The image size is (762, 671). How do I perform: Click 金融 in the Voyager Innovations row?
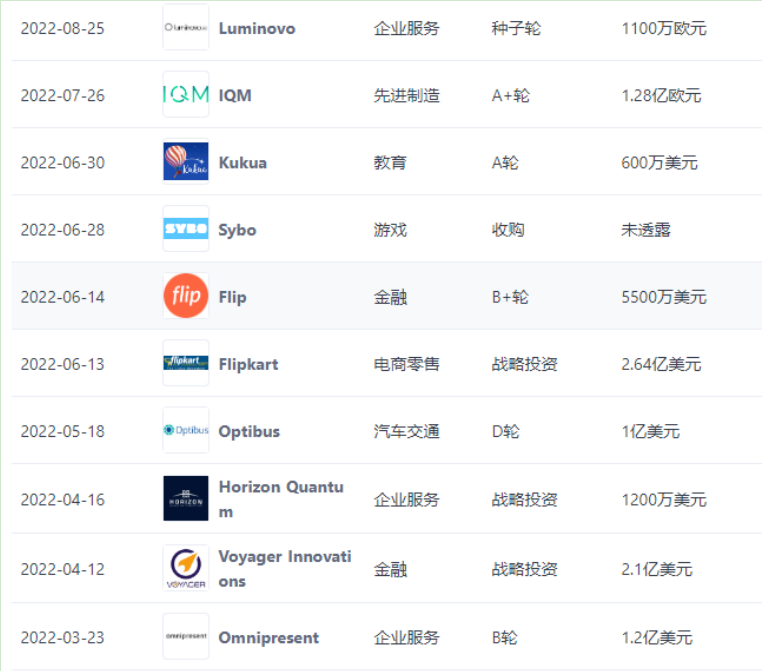(390, 569)
